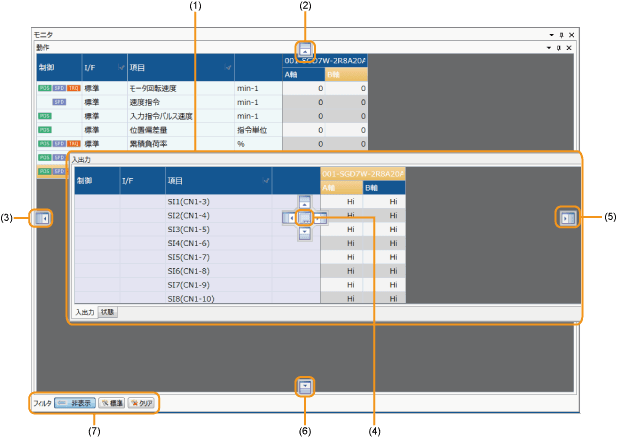Image resolution: width=617 pixels, height=438 pixels.
Task: Click the pin icon on 動作 panel
Action: click(x=559, y=47)
